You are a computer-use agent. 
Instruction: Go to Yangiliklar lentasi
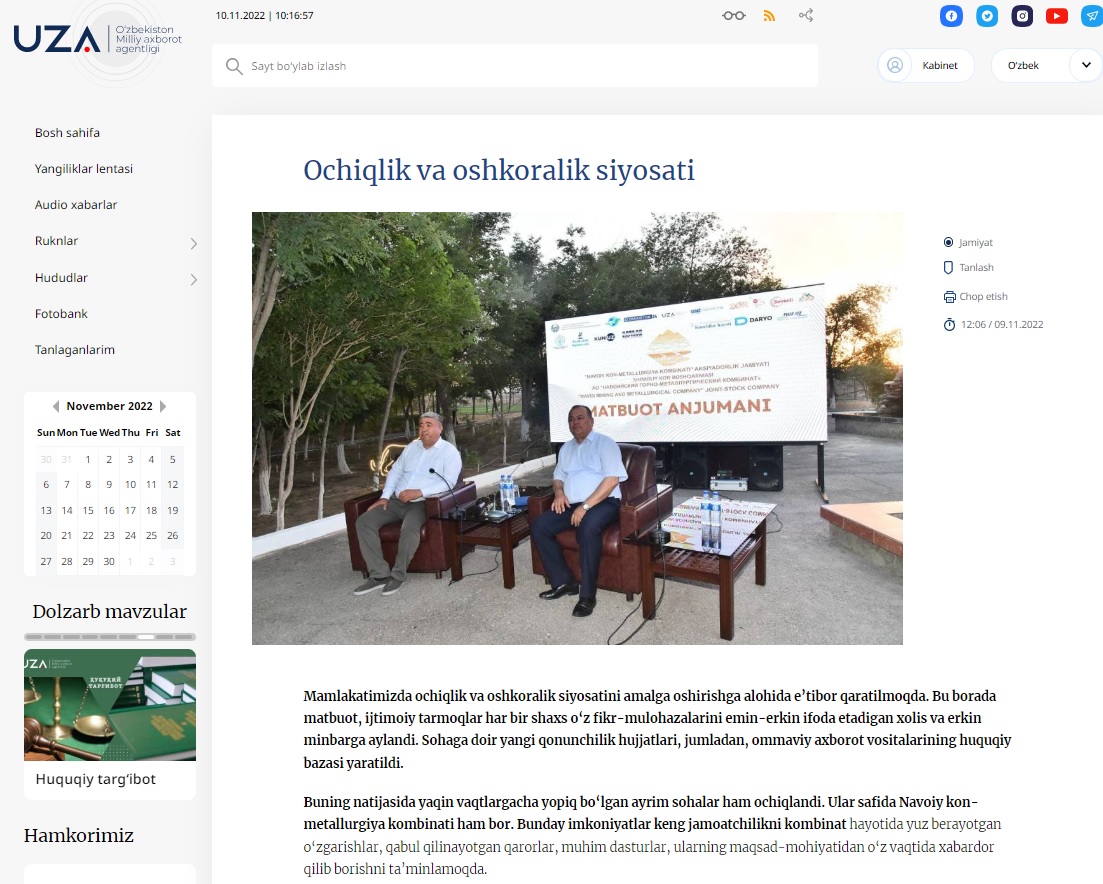tap(84, 169)
